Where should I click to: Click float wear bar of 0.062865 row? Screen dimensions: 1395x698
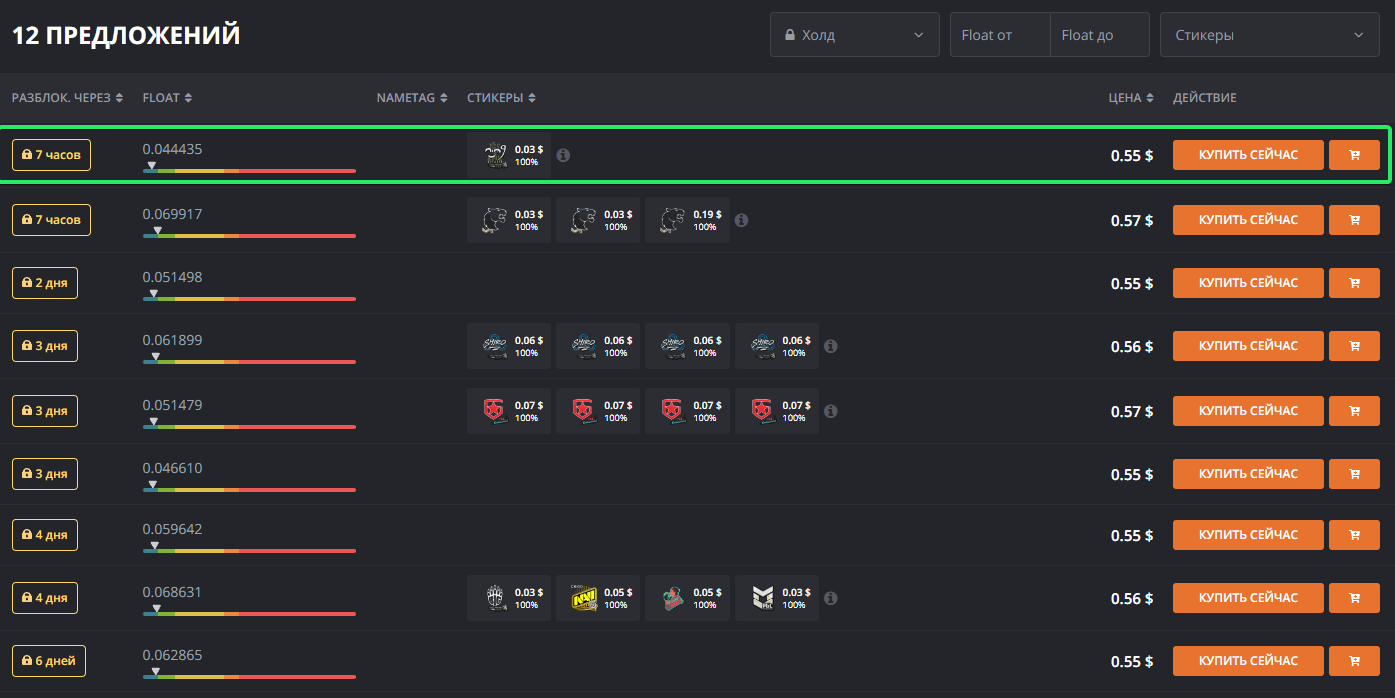click(249, 677)
